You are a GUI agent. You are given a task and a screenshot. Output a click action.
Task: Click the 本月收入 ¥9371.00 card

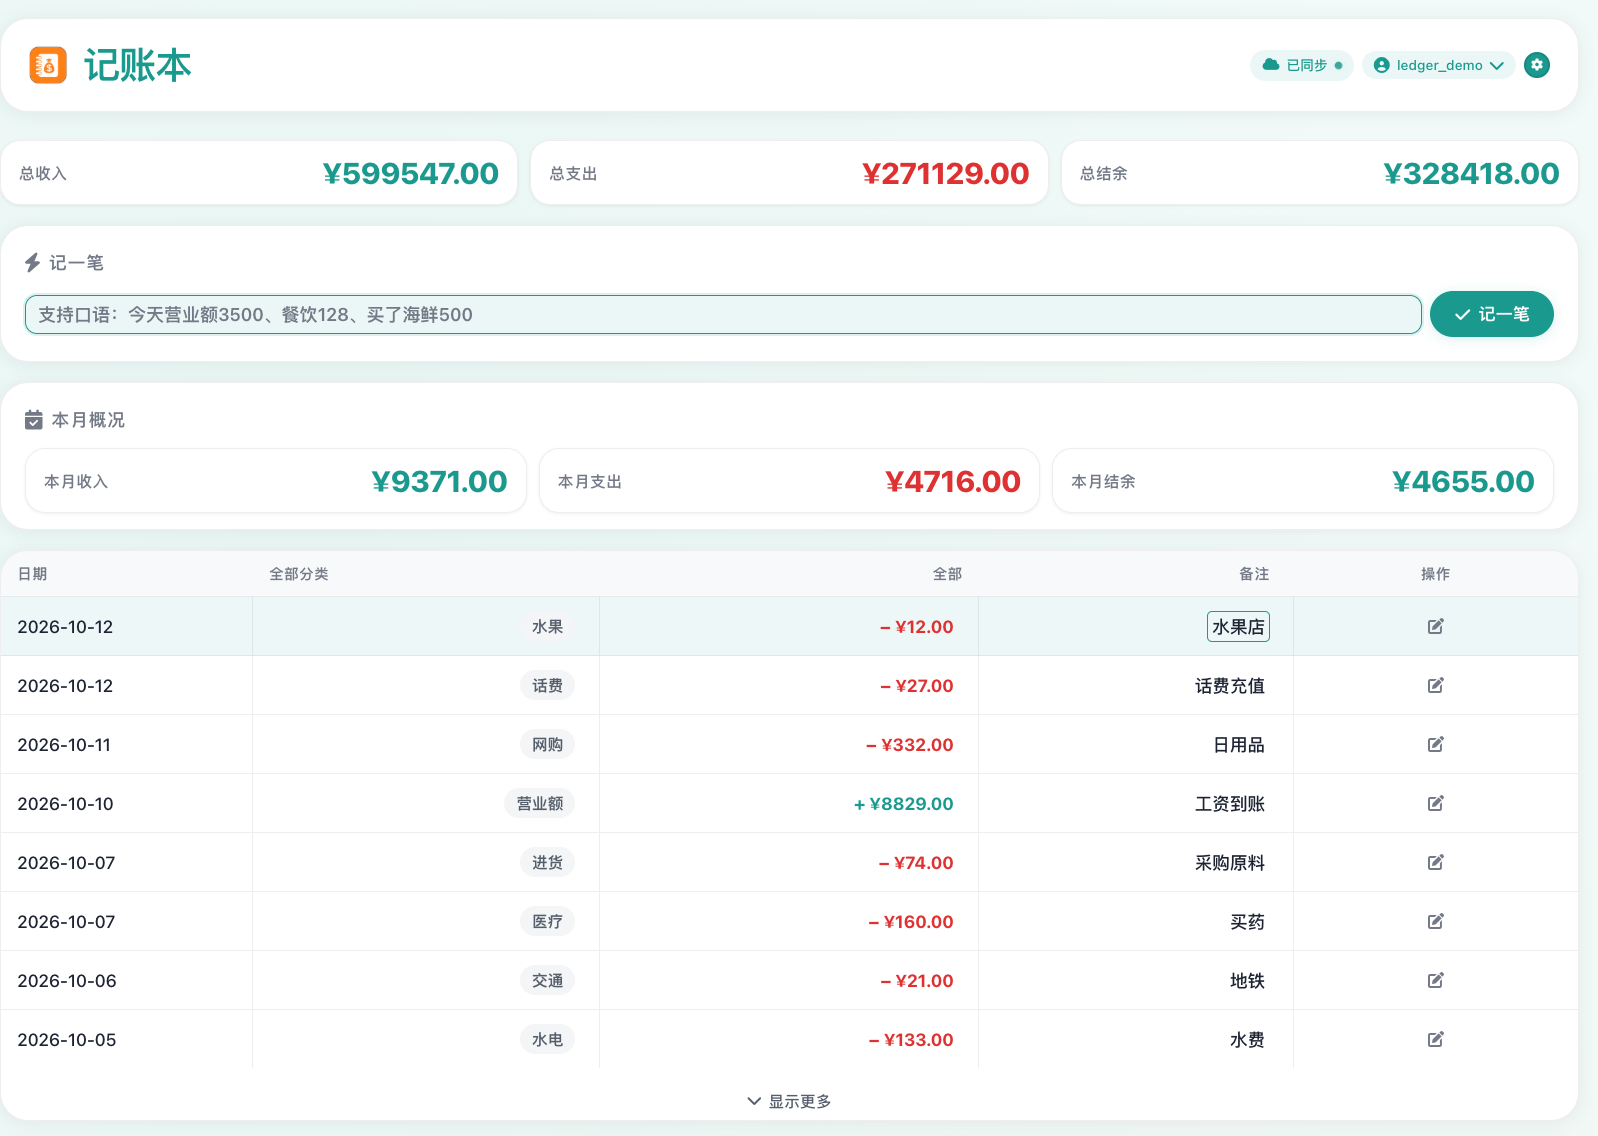tap(276, 481)
